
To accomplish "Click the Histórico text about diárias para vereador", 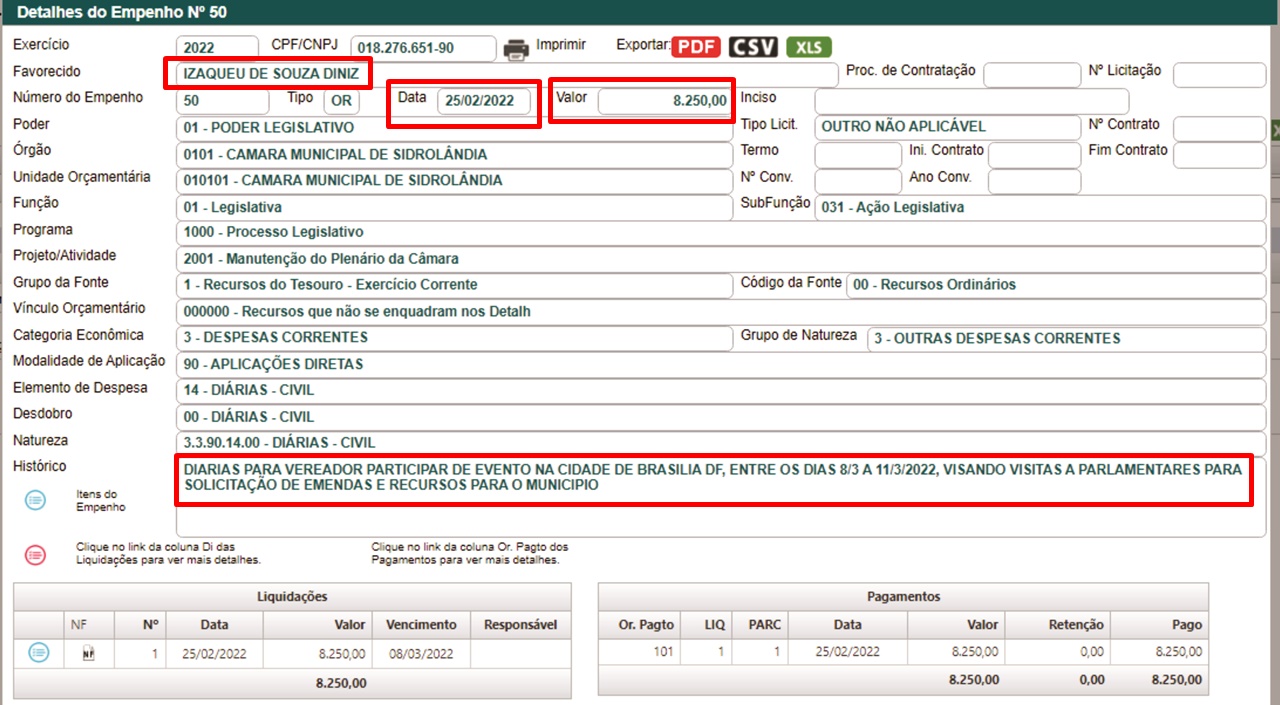I will [x=712, y=477].
